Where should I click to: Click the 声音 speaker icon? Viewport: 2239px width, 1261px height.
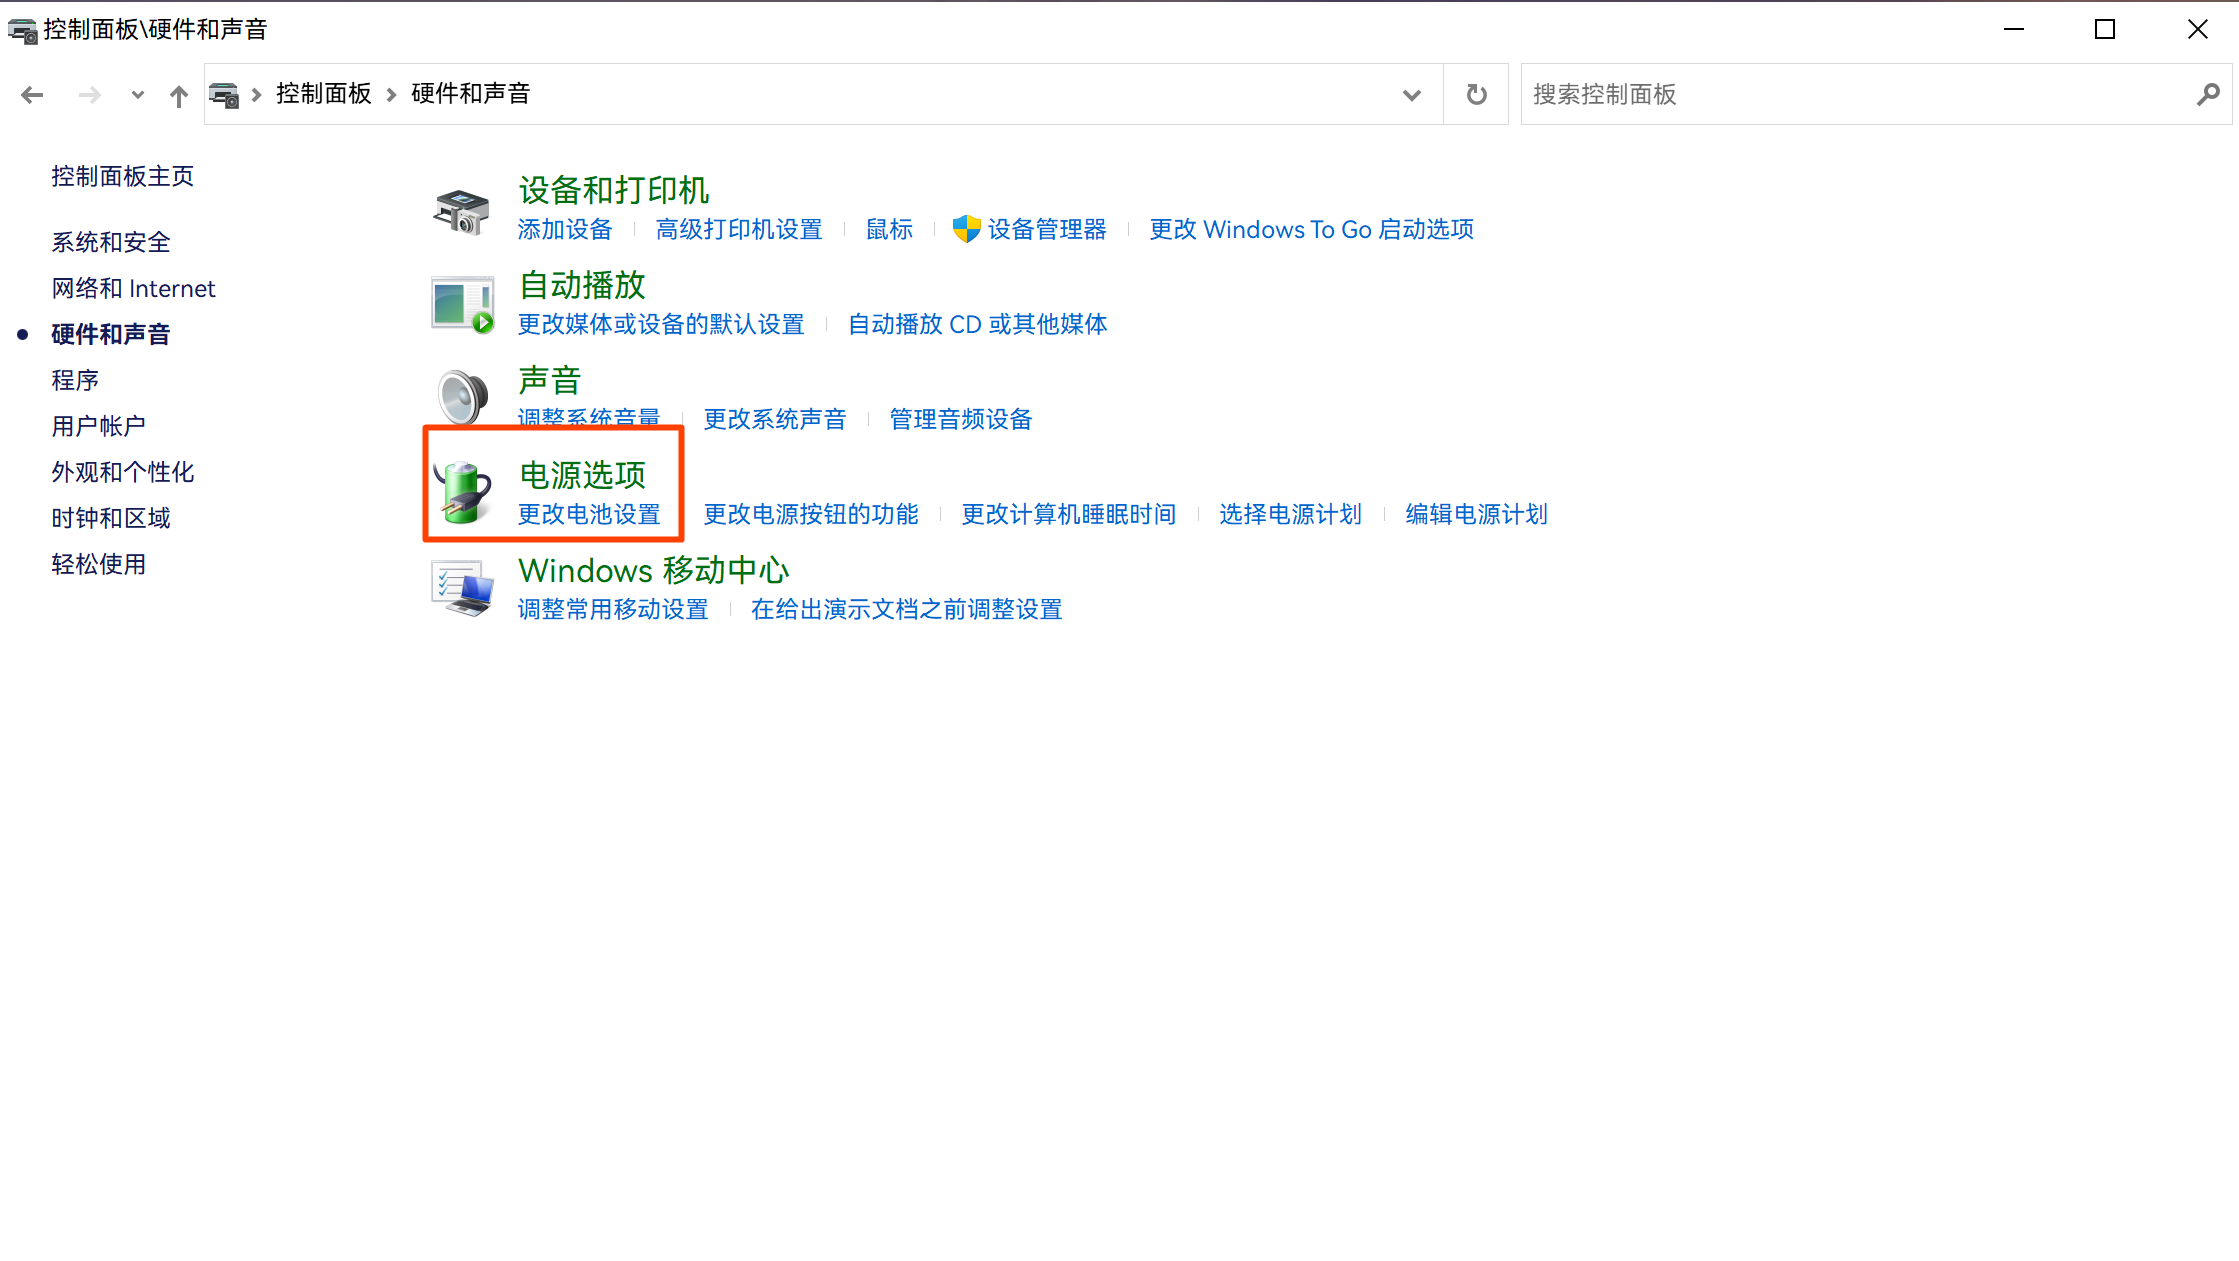[x=461, y=394]
